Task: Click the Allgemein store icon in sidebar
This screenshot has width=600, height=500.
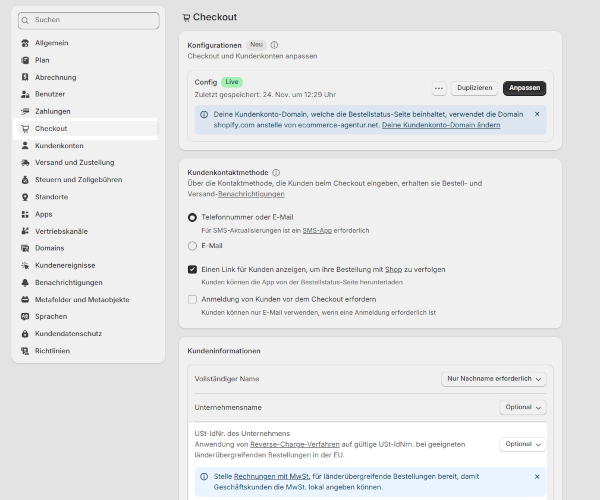Action: click(x=24, y=43)
